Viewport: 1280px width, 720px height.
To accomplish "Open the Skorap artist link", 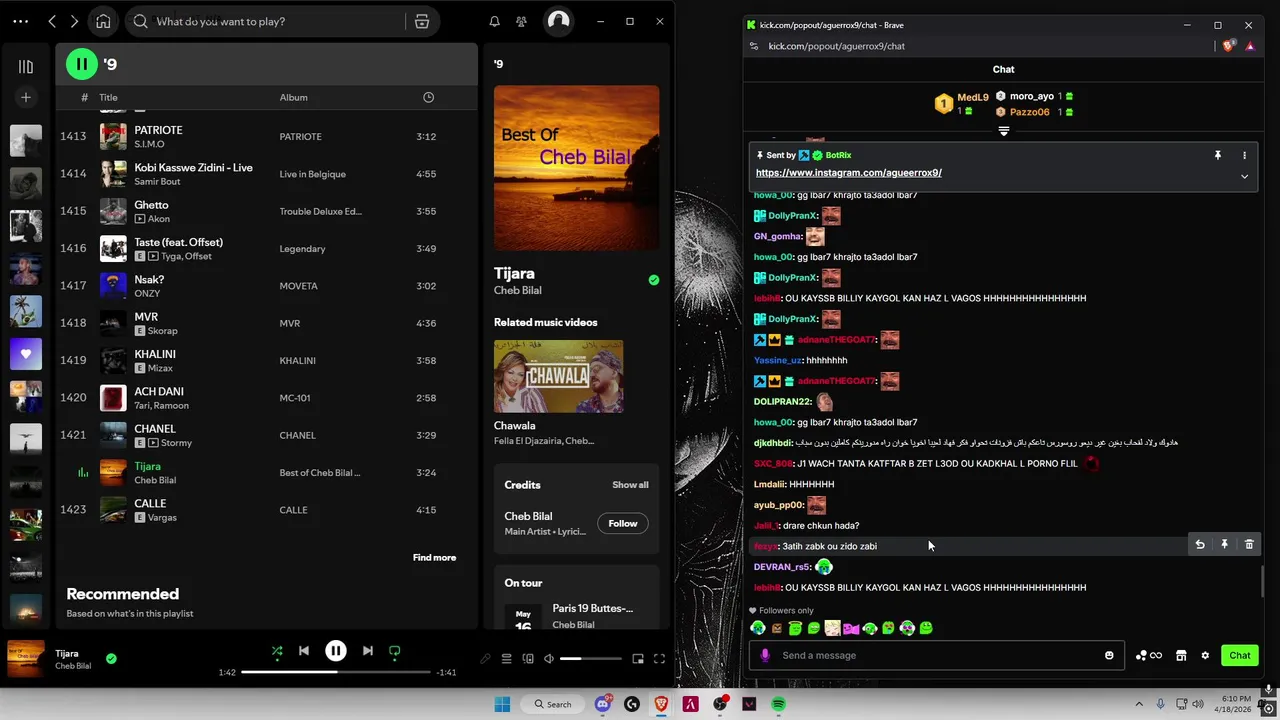I will coord(162,331).
